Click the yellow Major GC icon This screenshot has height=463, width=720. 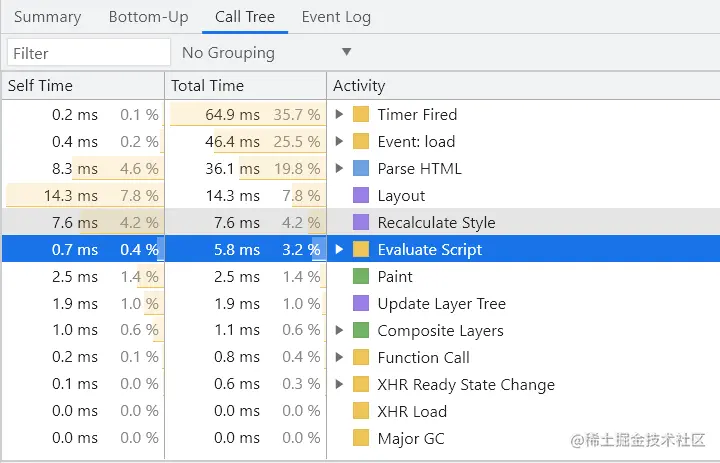361,438
